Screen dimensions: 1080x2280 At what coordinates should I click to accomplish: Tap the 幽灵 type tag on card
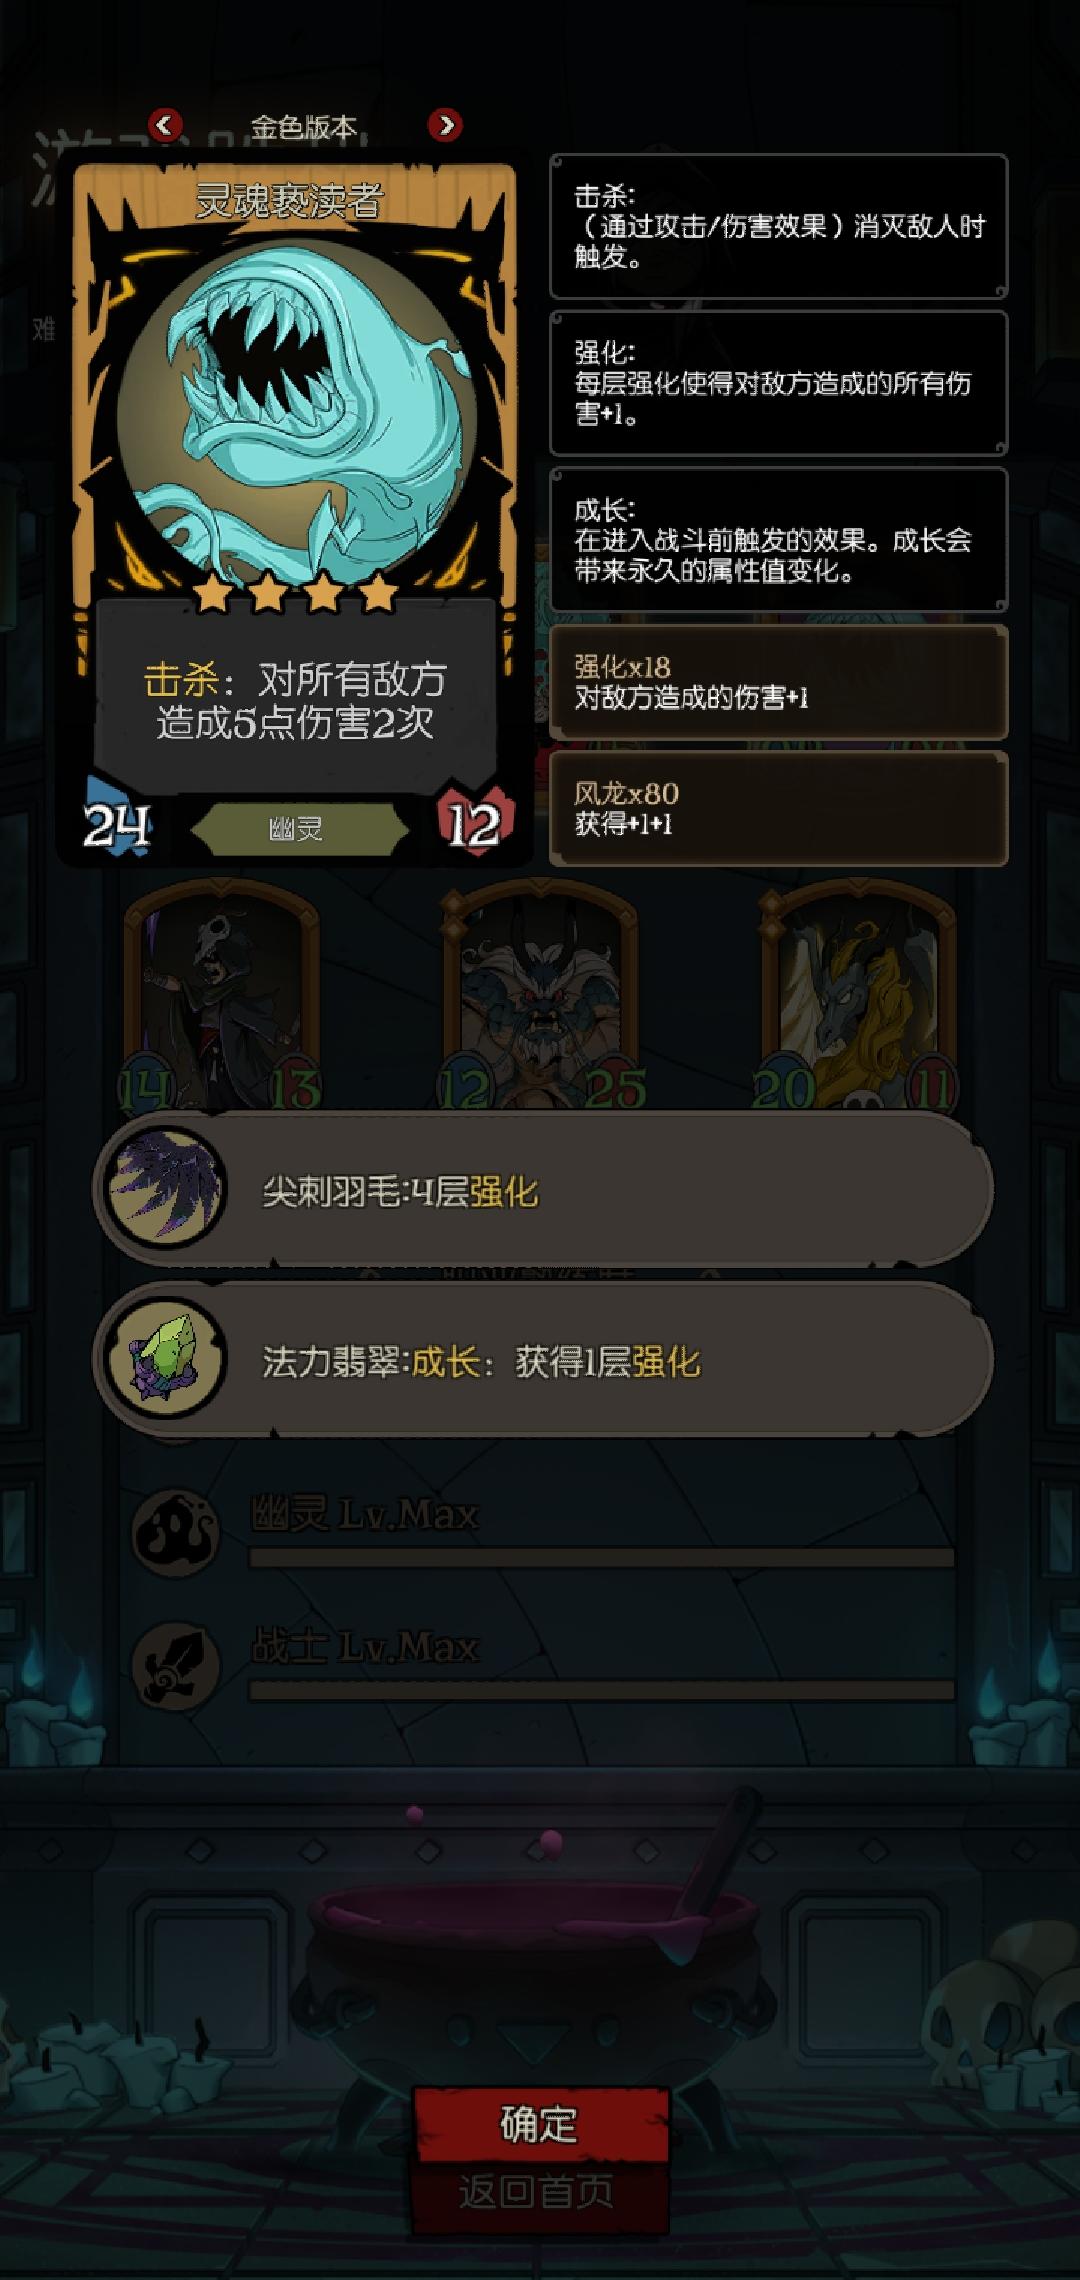[297, 829]
